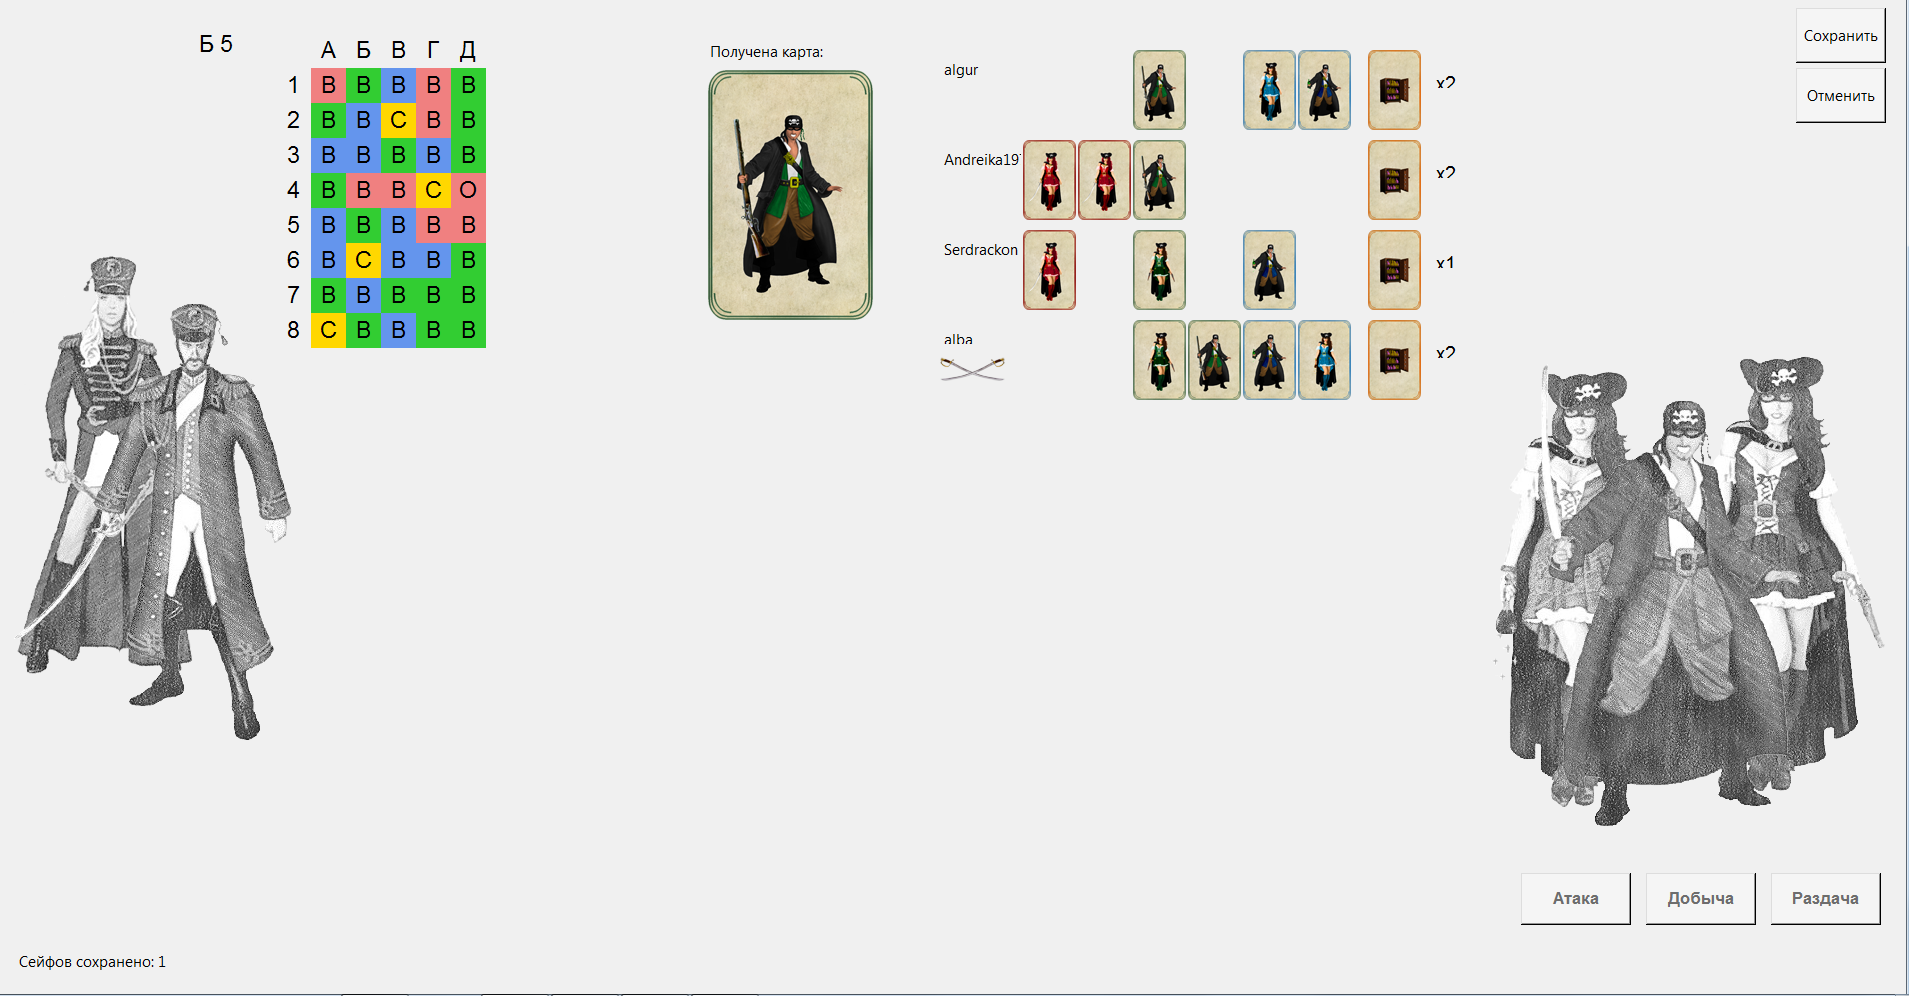The width and height of the screenshot is (1909, 996).
Task: Click green cell at column Д row 1
Action: [x=468, y=85]
